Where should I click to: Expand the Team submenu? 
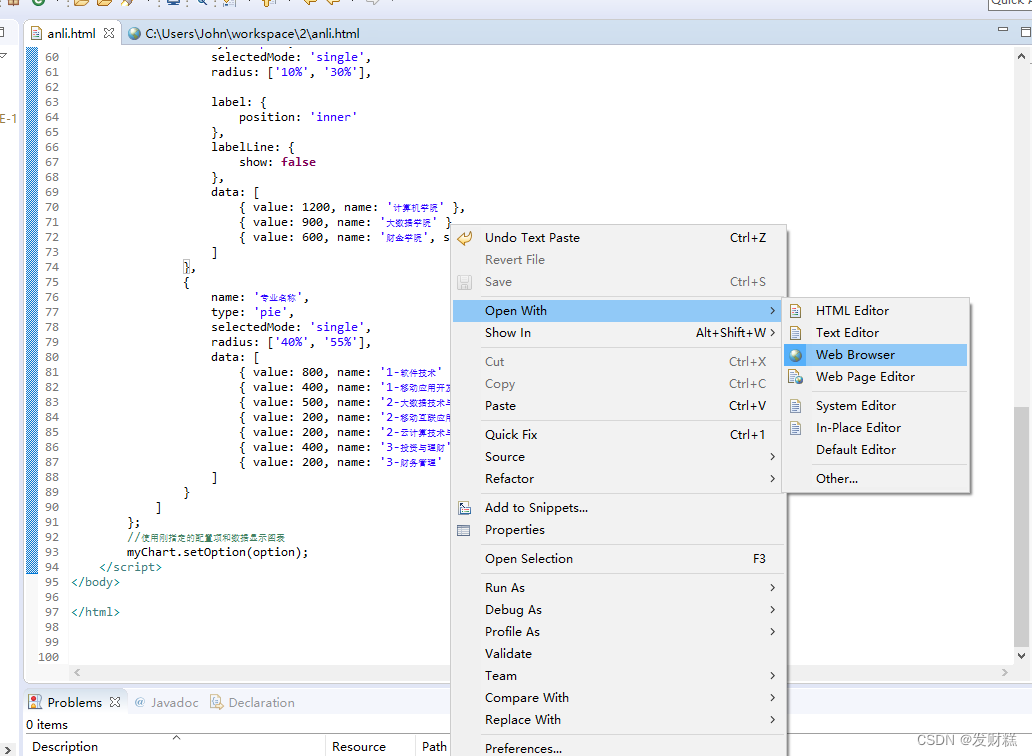(501, 675)
